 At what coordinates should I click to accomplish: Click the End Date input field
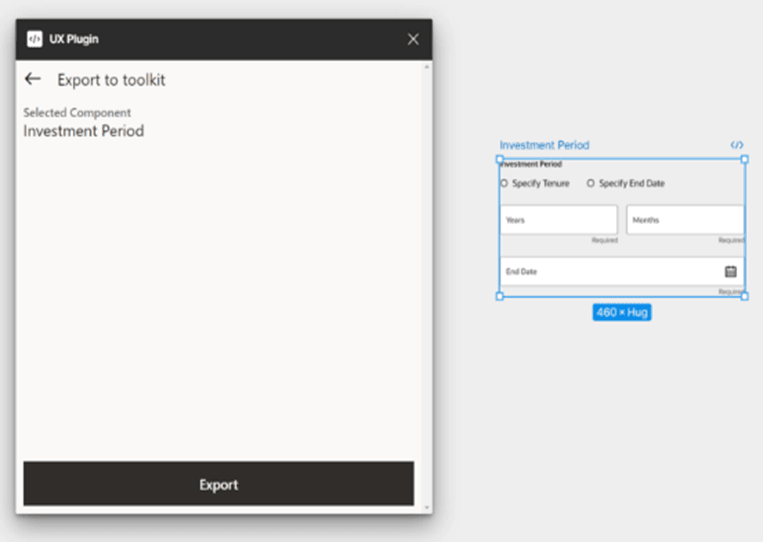[x=622, y=271]
